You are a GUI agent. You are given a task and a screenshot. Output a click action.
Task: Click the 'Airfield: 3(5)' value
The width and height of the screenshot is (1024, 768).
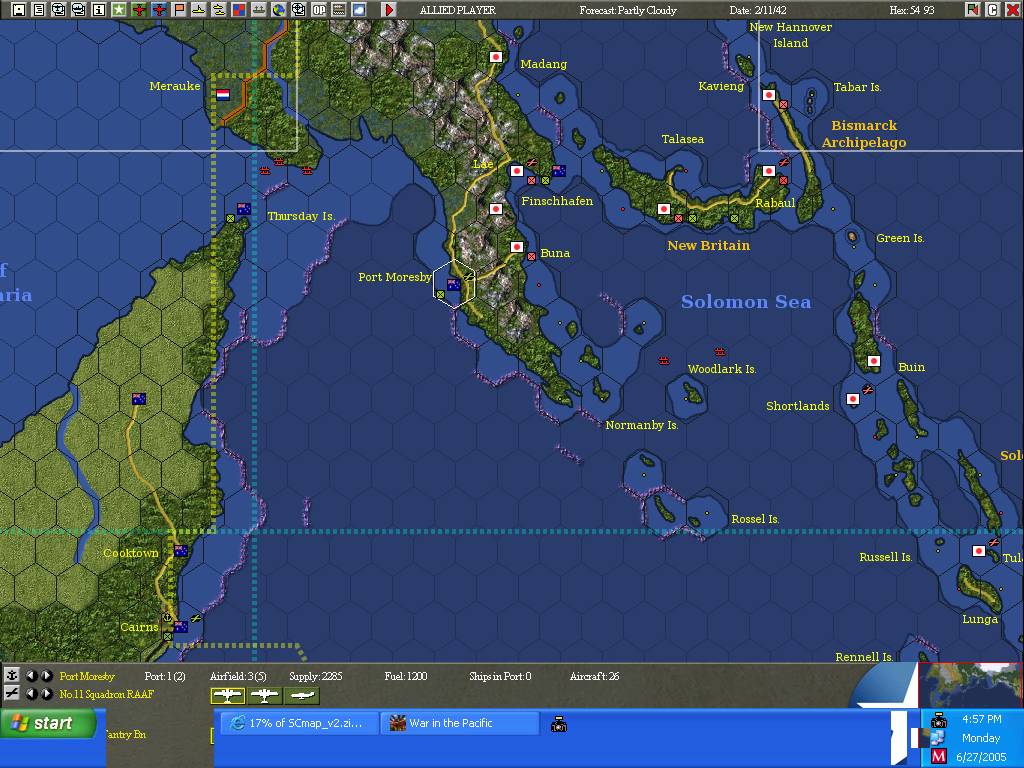pos(238,676)
